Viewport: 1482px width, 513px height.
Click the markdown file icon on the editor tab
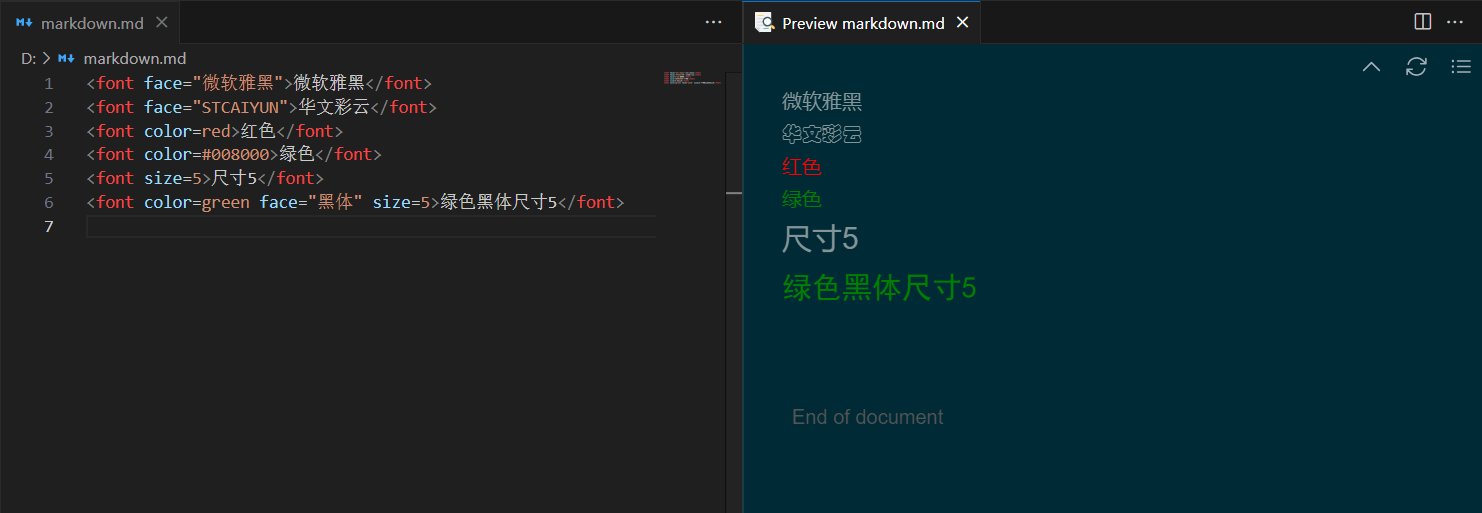[x=24, y=22]
